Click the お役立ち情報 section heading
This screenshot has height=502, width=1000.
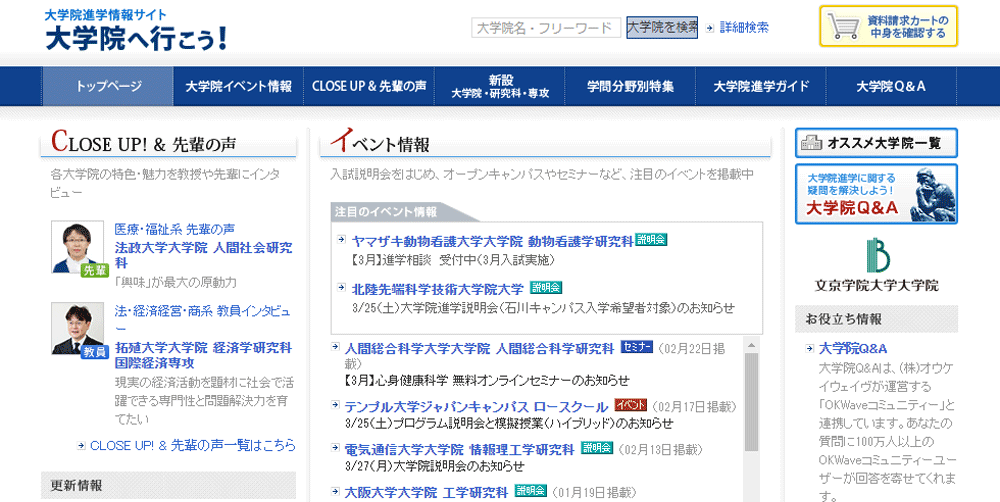tap(876, 319)
